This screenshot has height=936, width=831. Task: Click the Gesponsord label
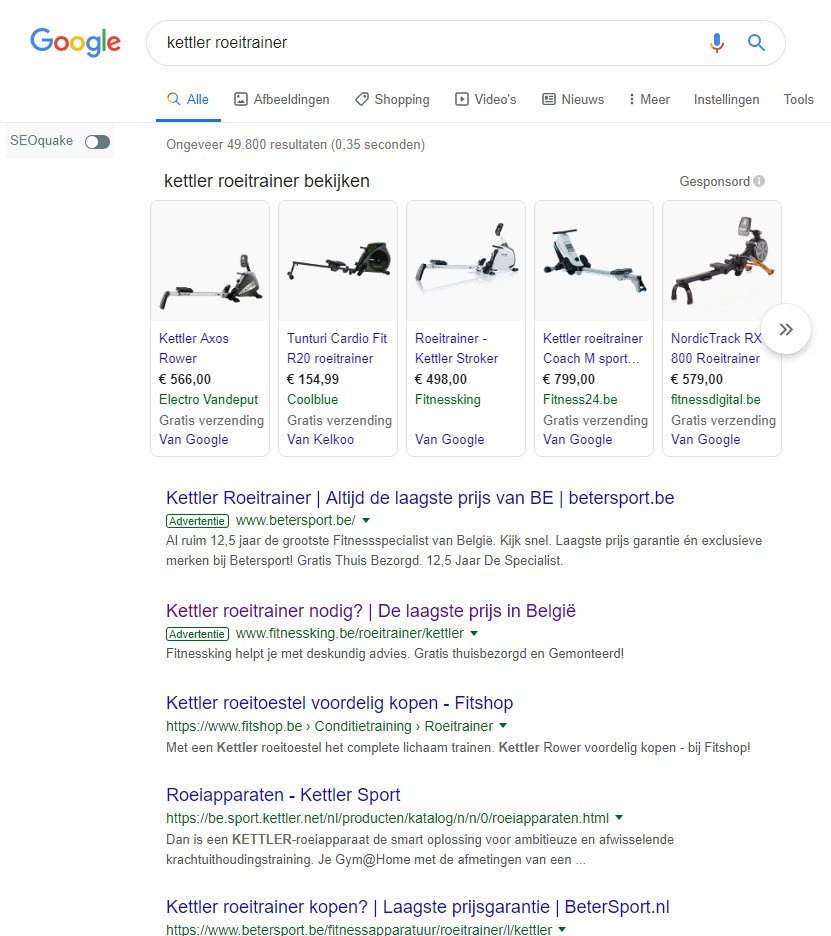[715, 181]
